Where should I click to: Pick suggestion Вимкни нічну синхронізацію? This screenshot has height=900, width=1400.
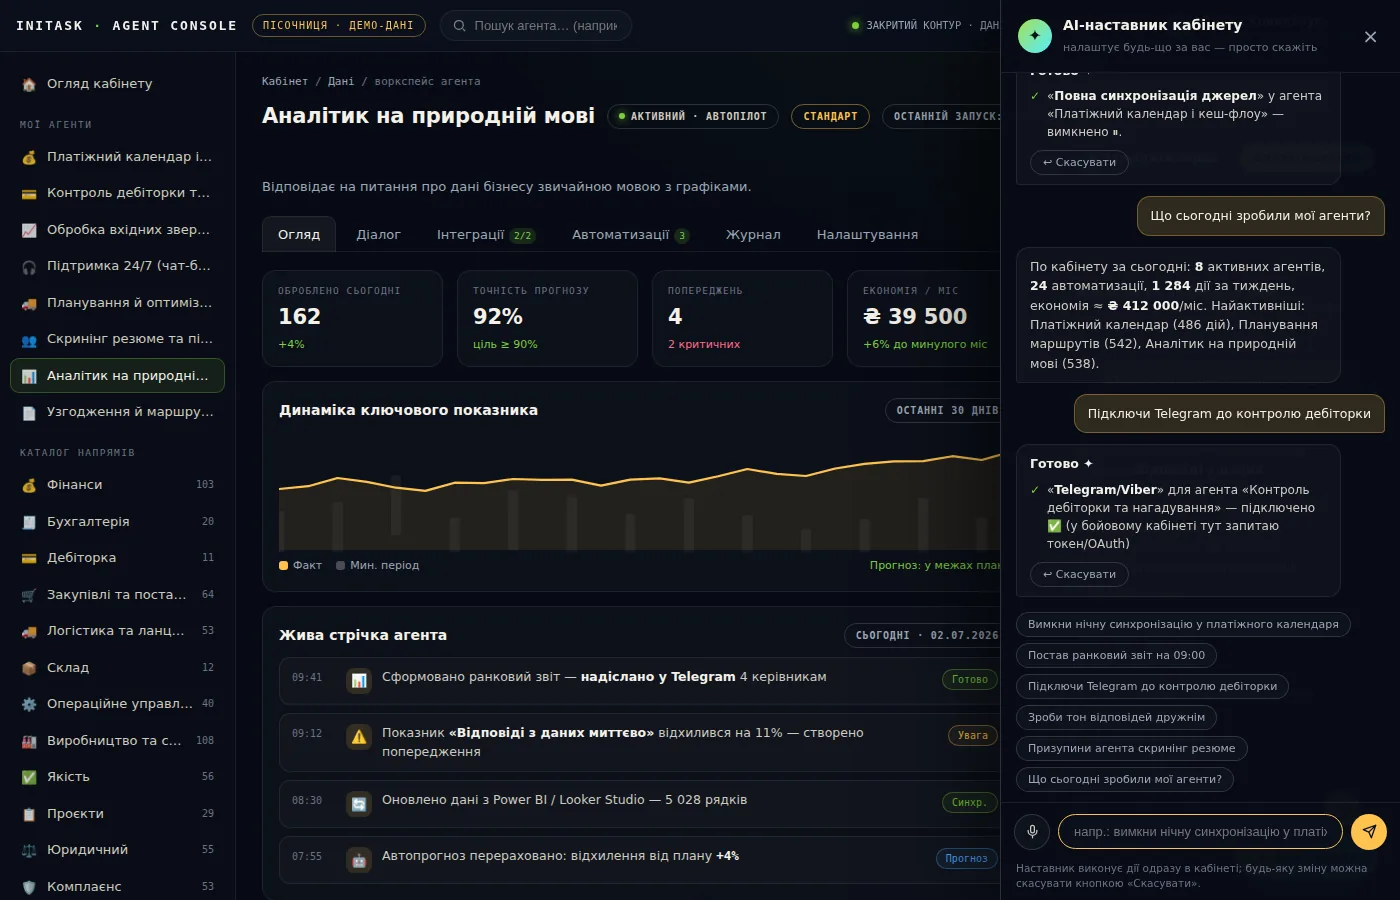coord(1183,624)
